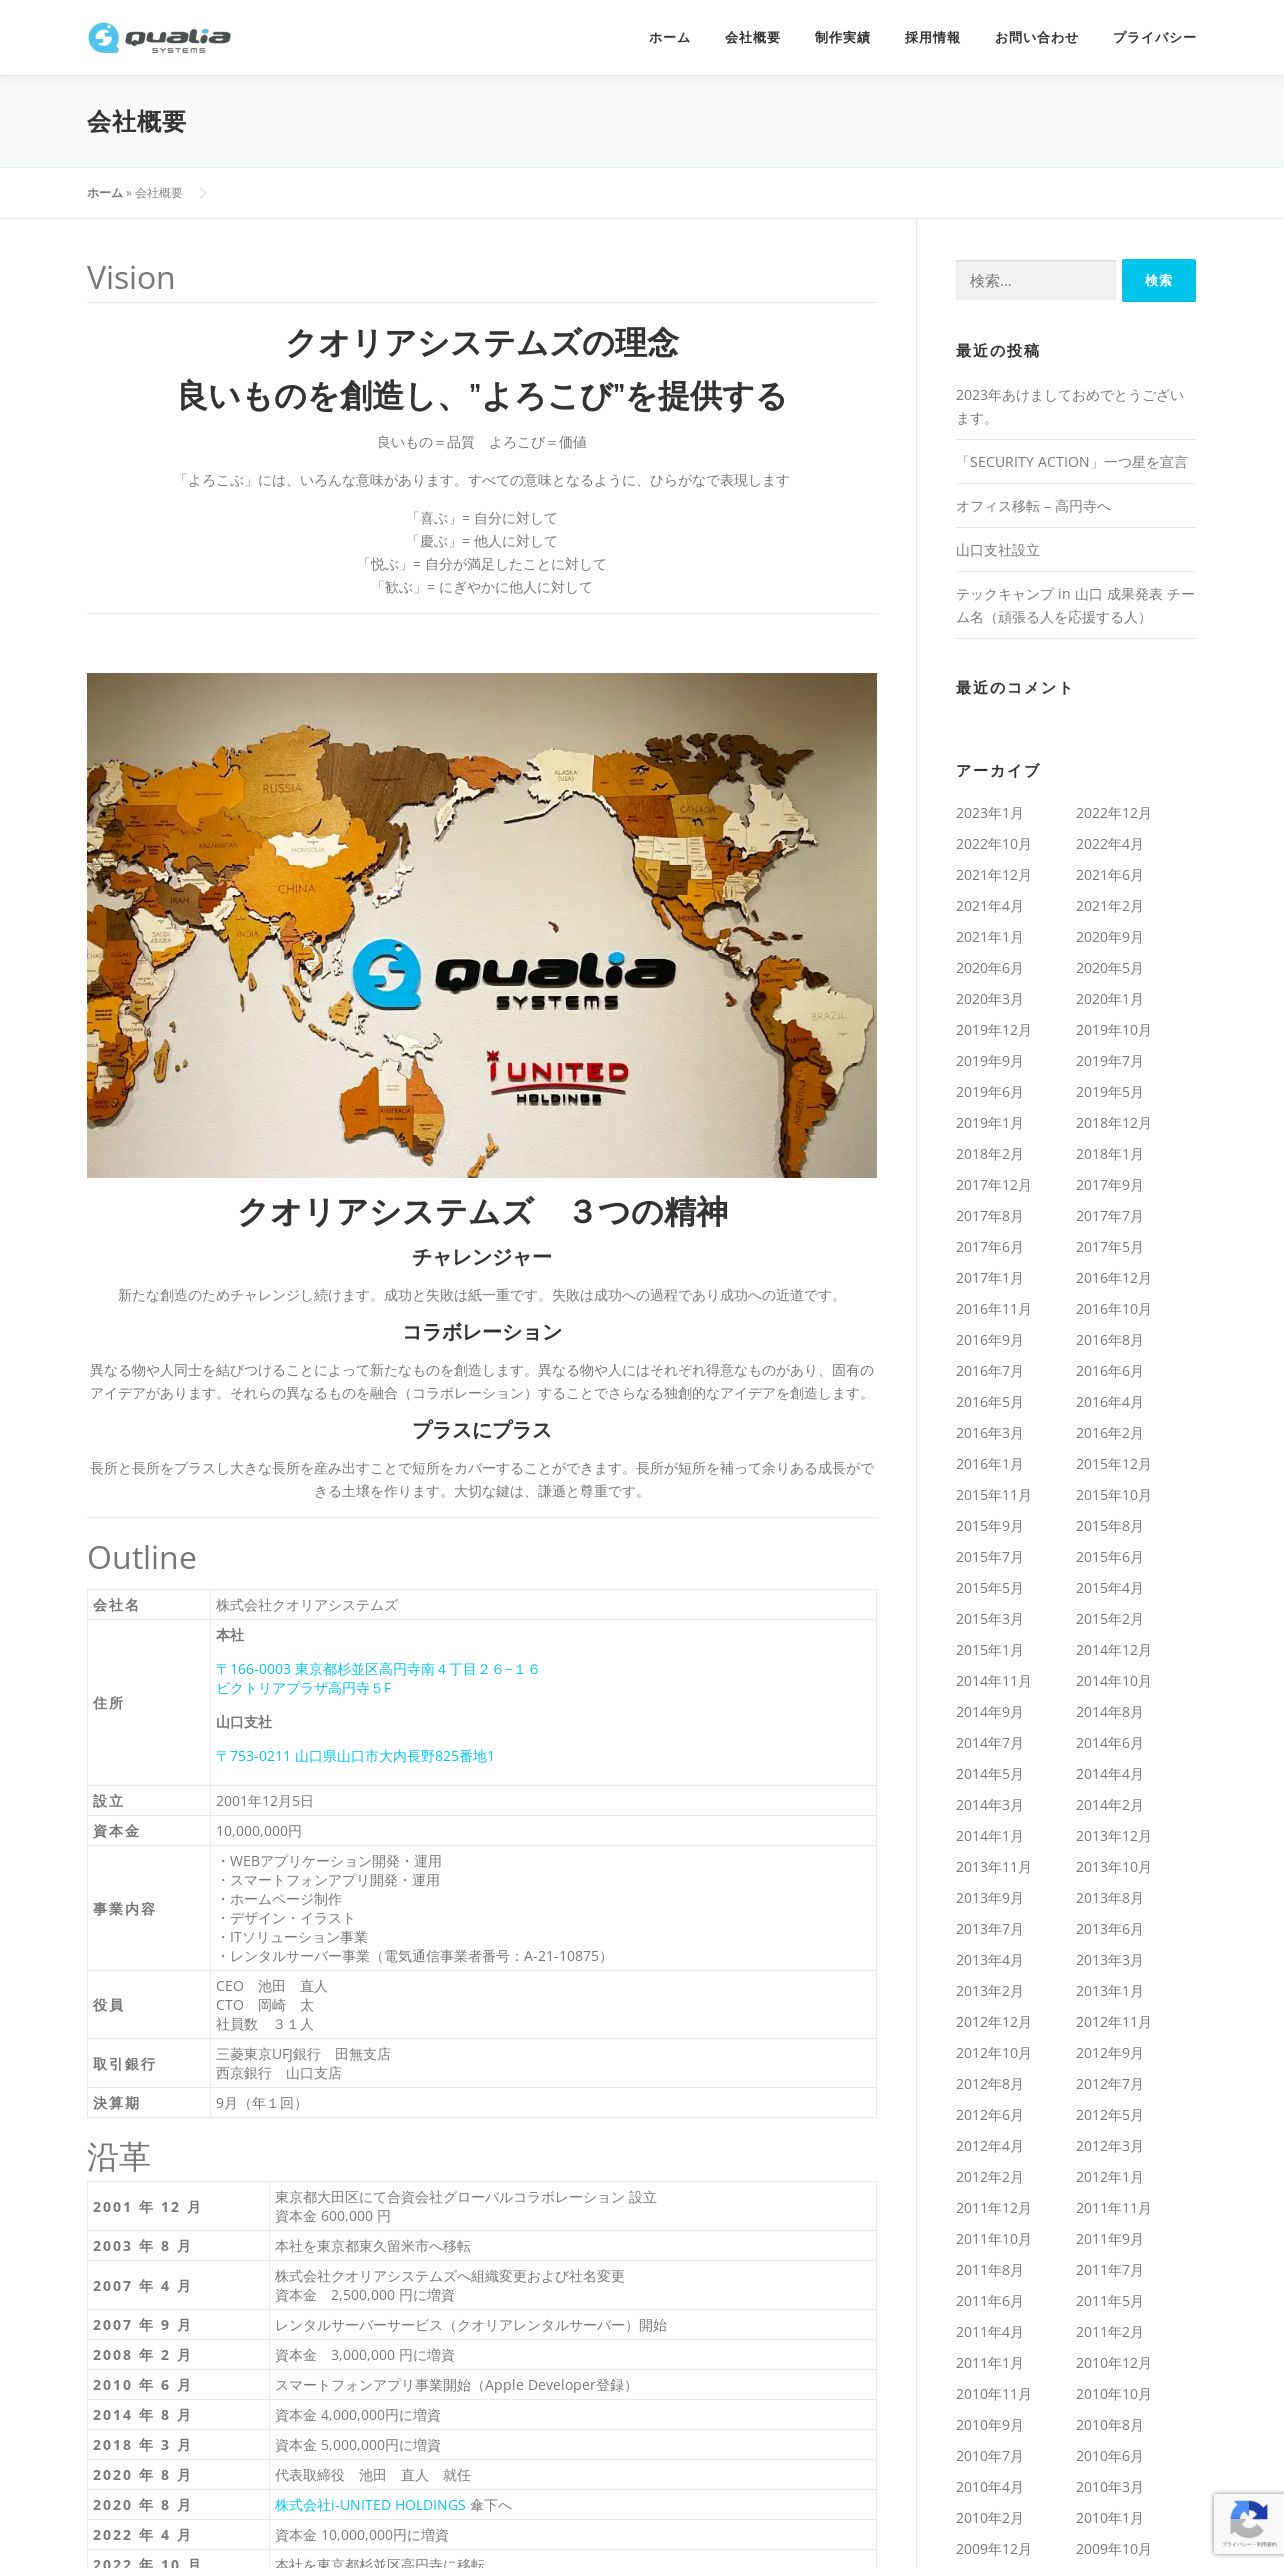The width and height of the screenshot is (1284, 2568).
Task: Open the 2012年7月 archive
Action: 1109,2084
